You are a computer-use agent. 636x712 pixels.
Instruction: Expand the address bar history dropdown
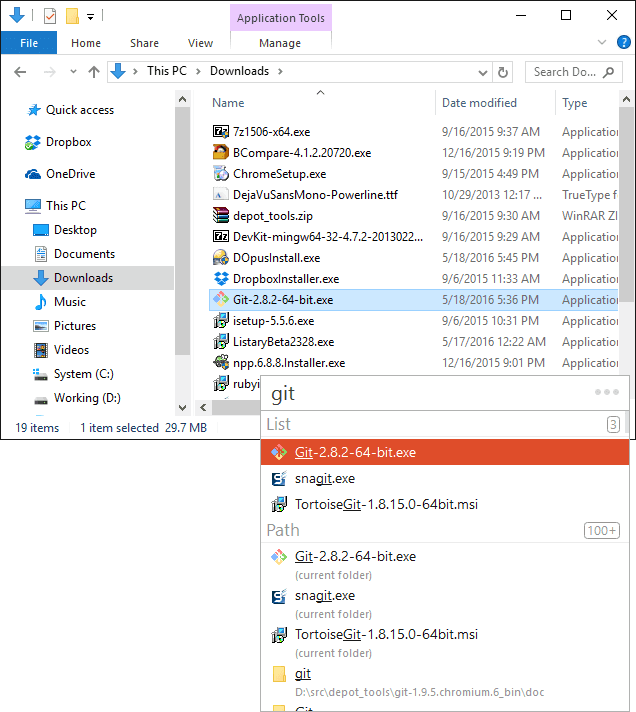(x=483, y=72)
